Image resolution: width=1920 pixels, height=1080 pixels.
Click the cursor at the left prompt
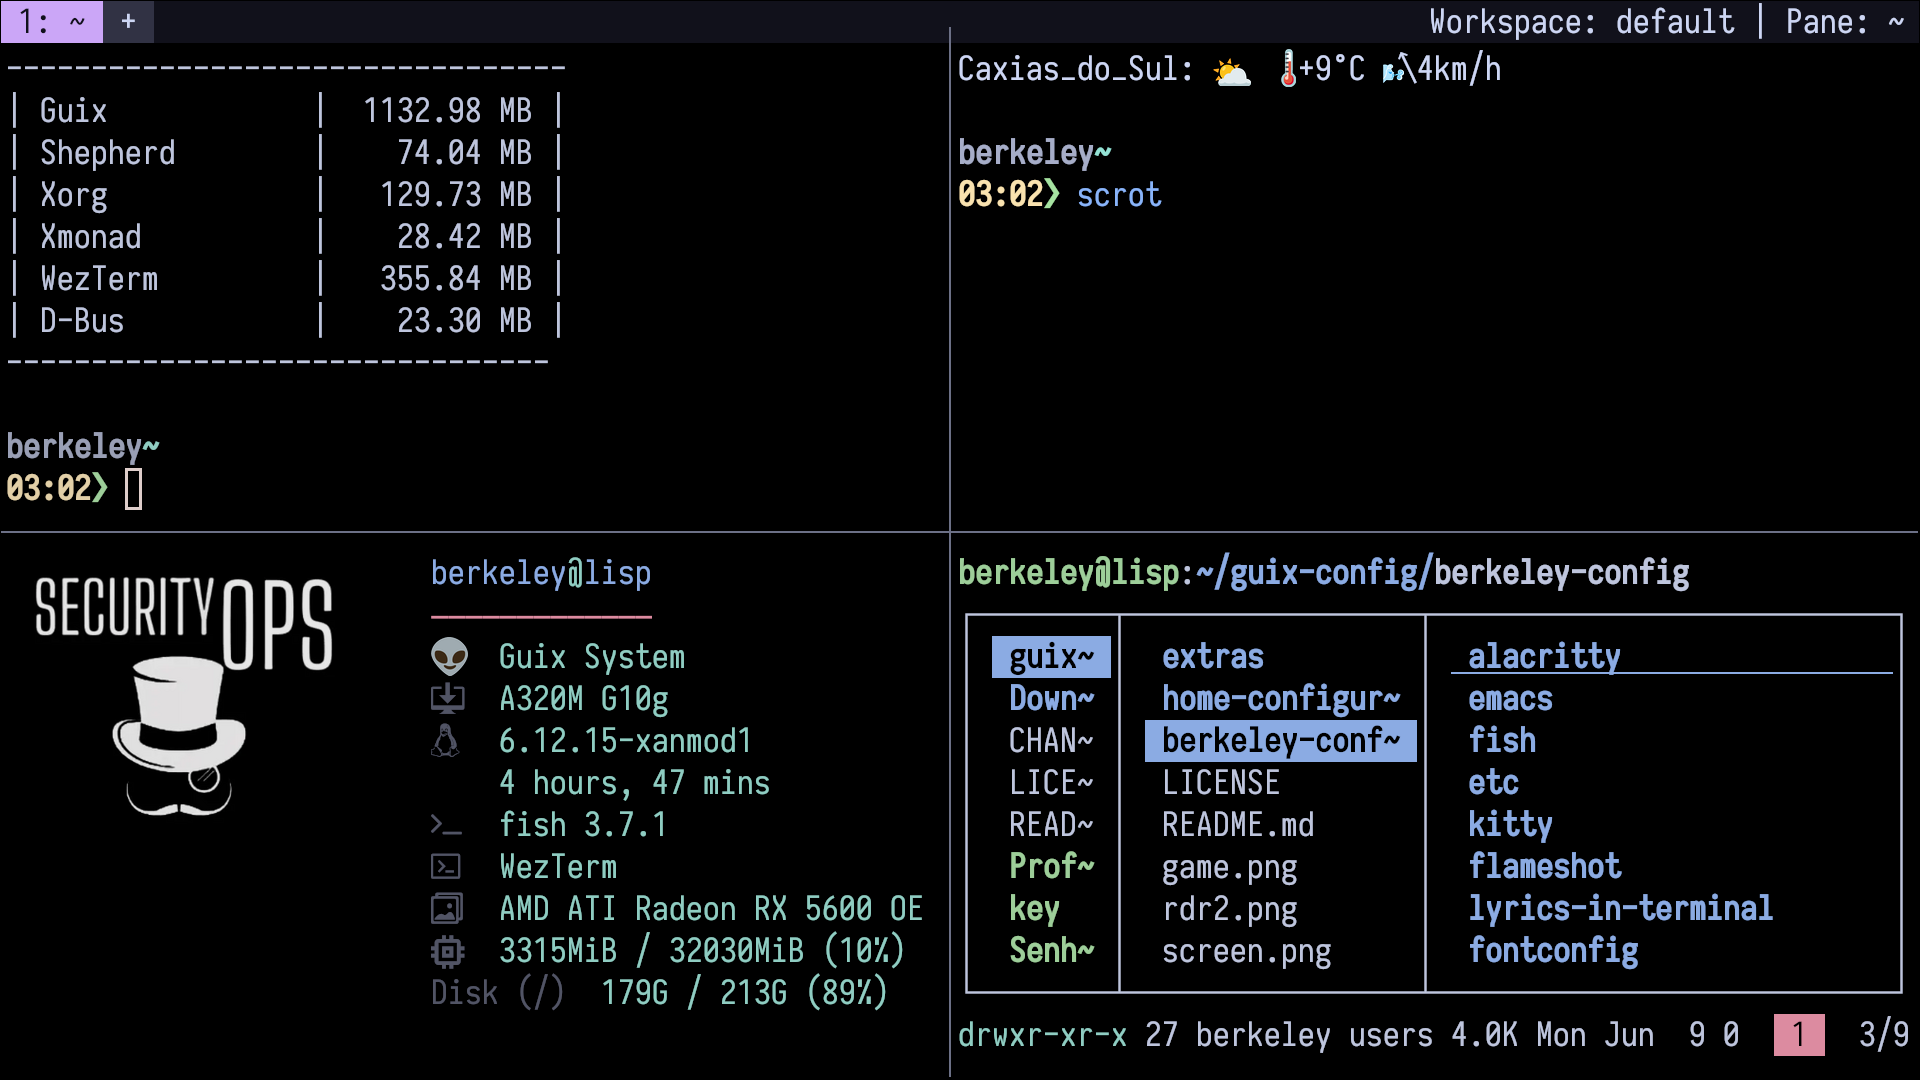(133, 489)
